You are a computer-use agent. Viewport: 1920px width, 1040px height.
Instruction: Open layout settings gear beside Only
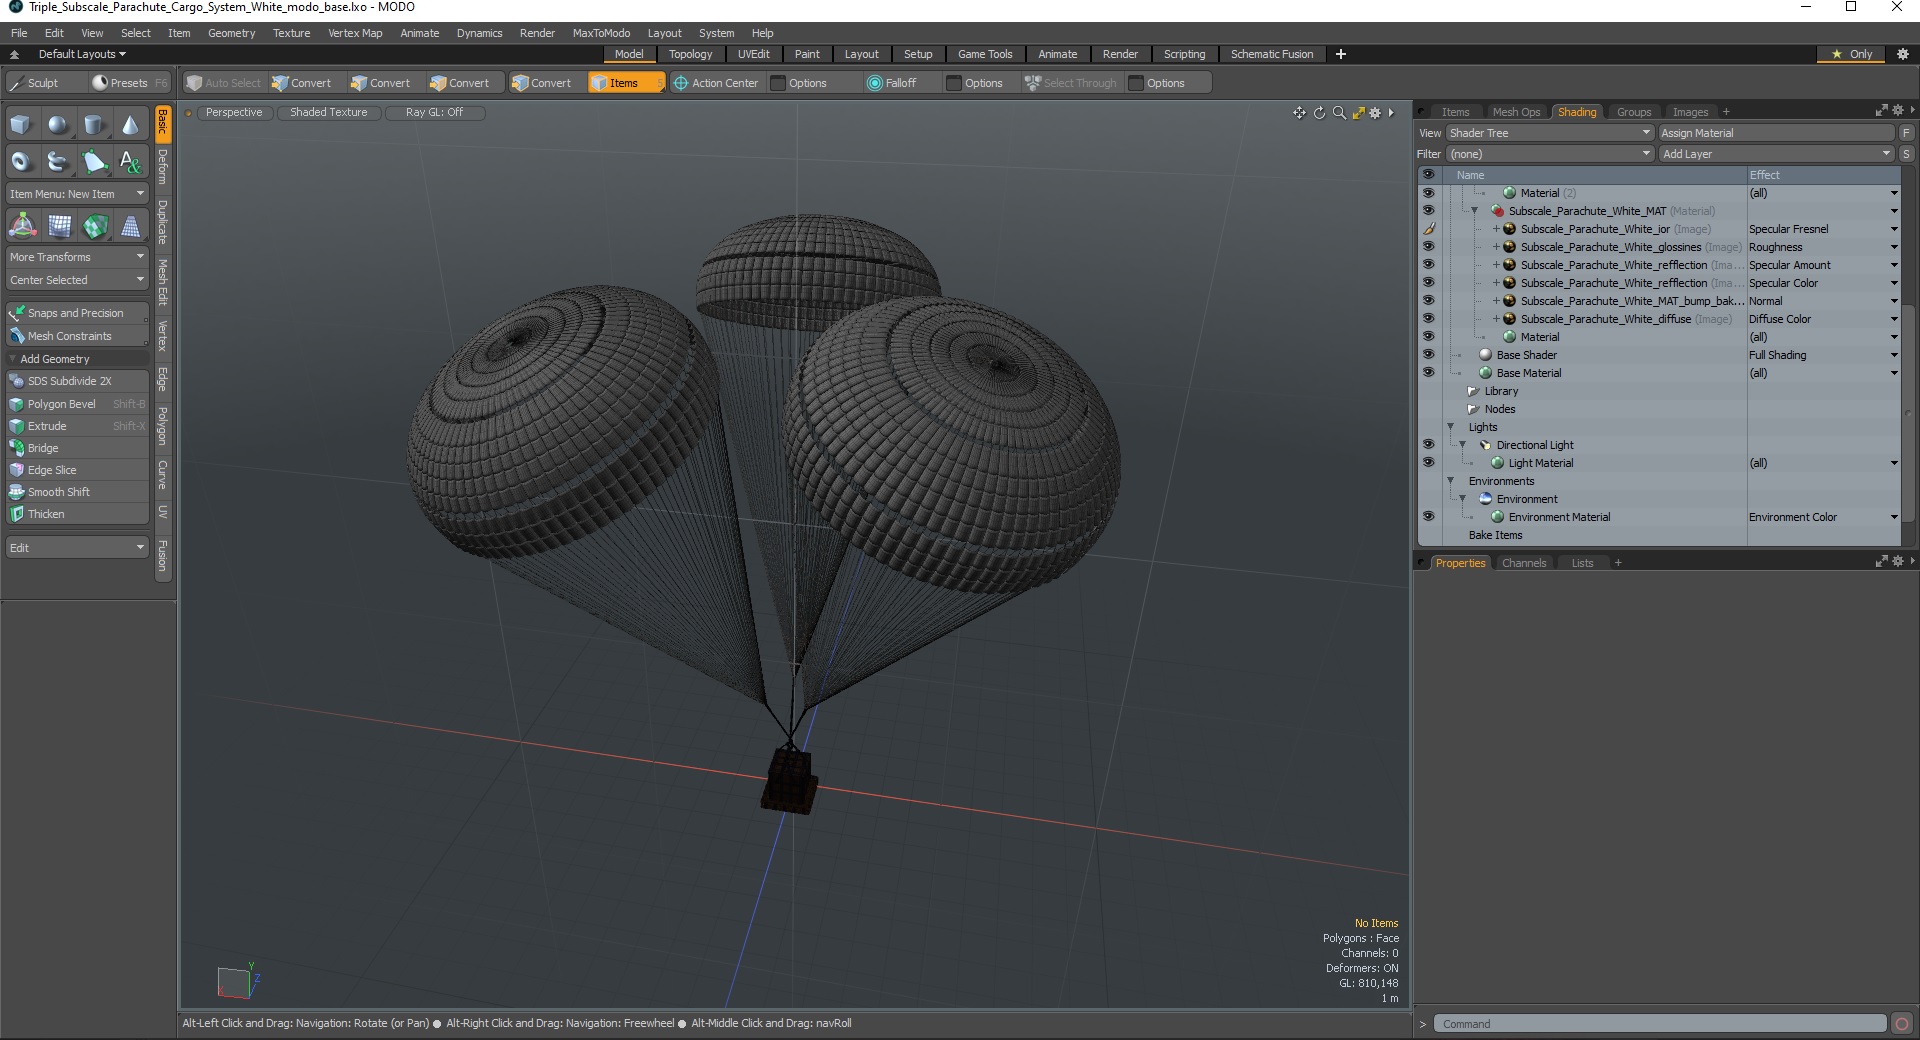point(1903,54)
